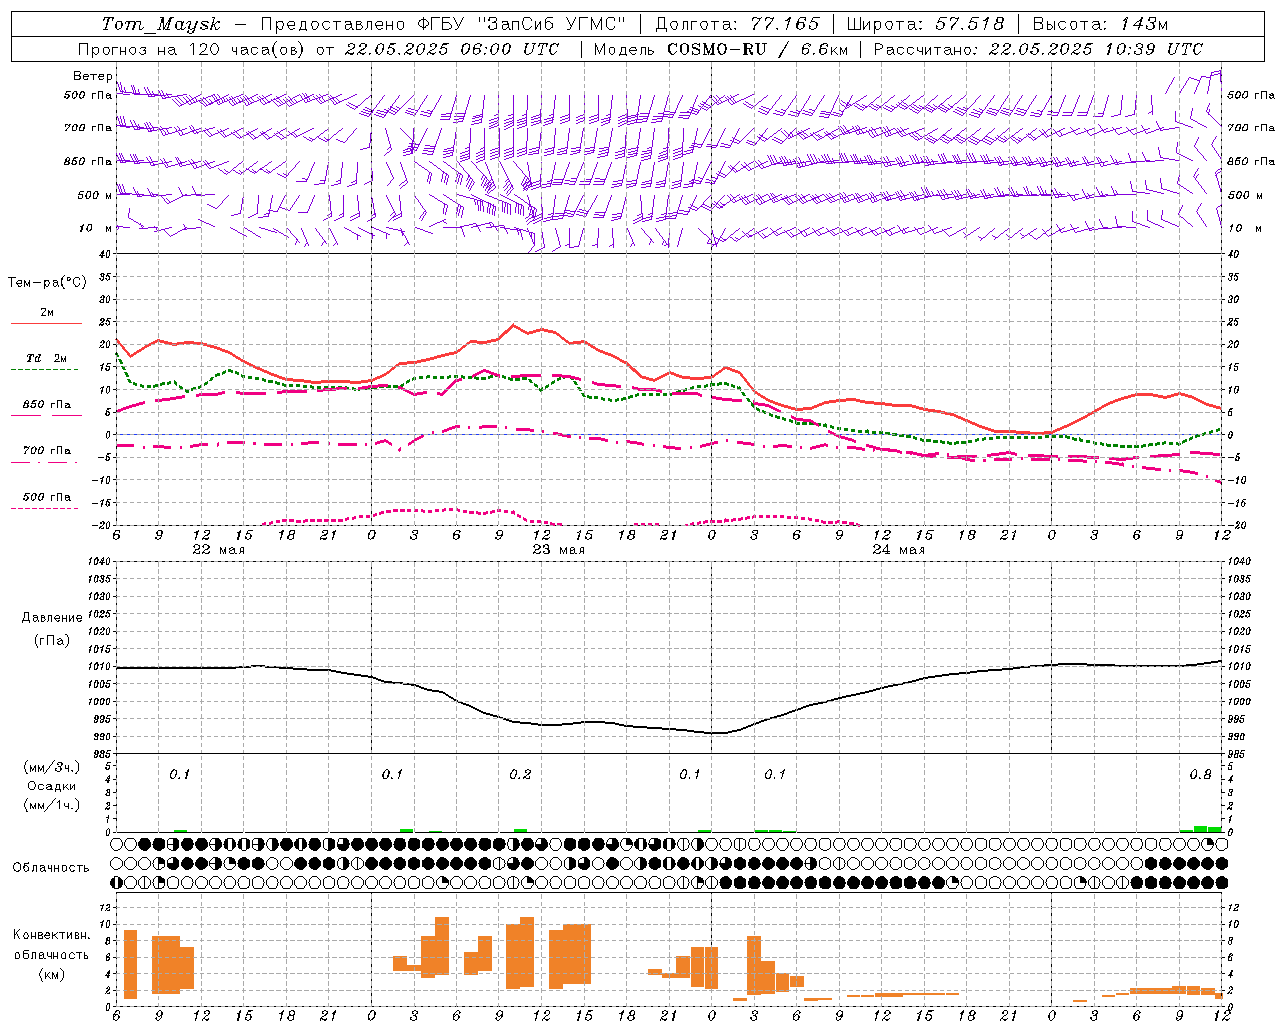The height and width of the screenshot is (1024, 1280).
Task: Click the green precipitation bar below 0.8
Action: point(1201,829)
